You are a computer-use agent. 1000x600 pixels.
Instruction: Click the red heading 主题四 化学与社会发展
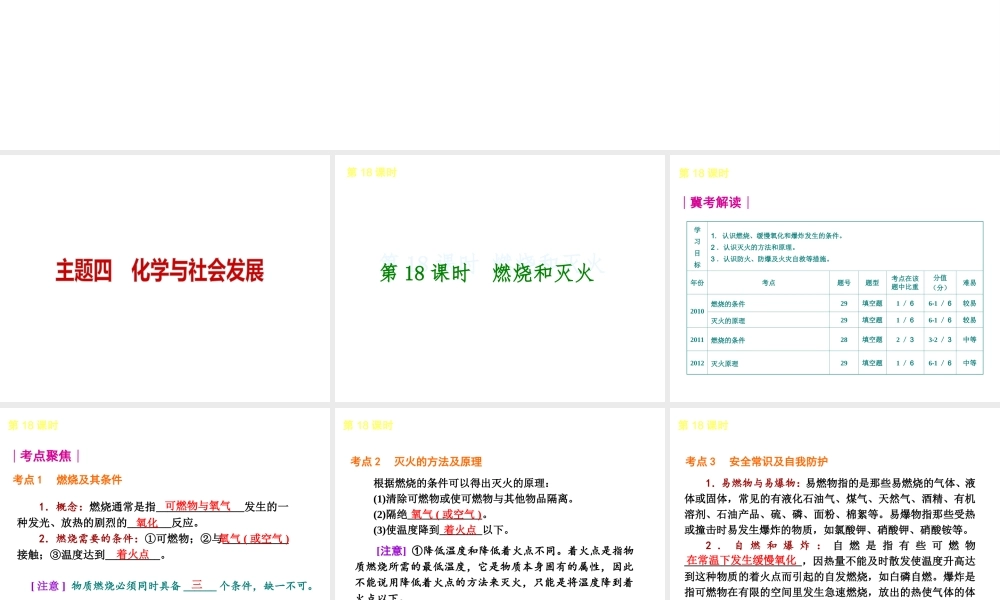pos(159,271)
